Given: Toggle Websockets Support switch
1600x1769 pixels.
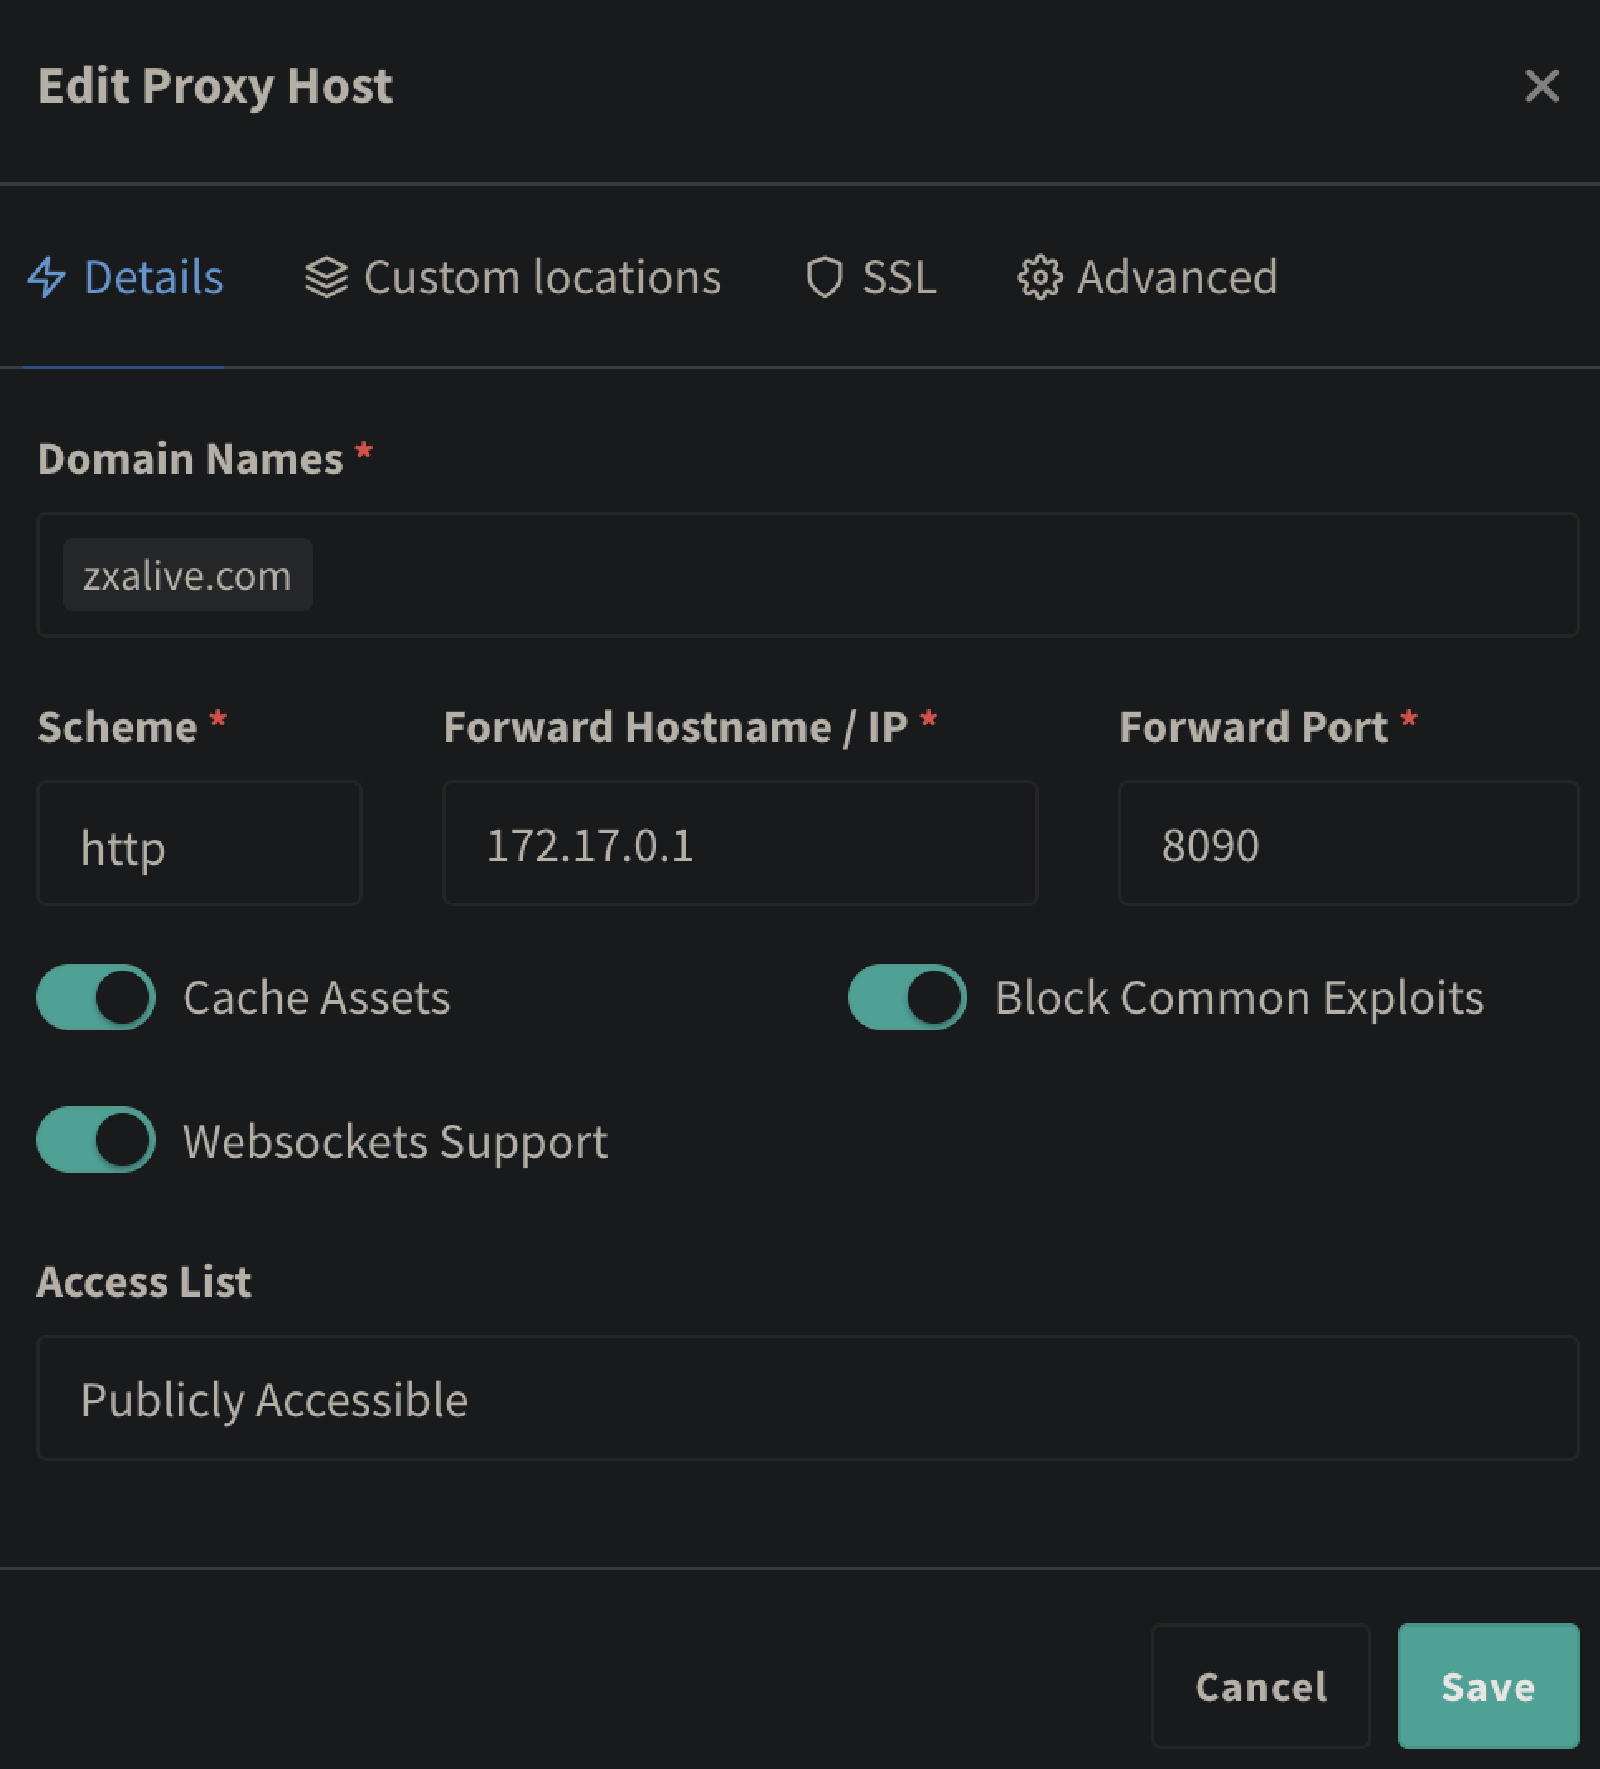Looking at the screenshot, I should pyautogui.click(x=96, y=1139).
